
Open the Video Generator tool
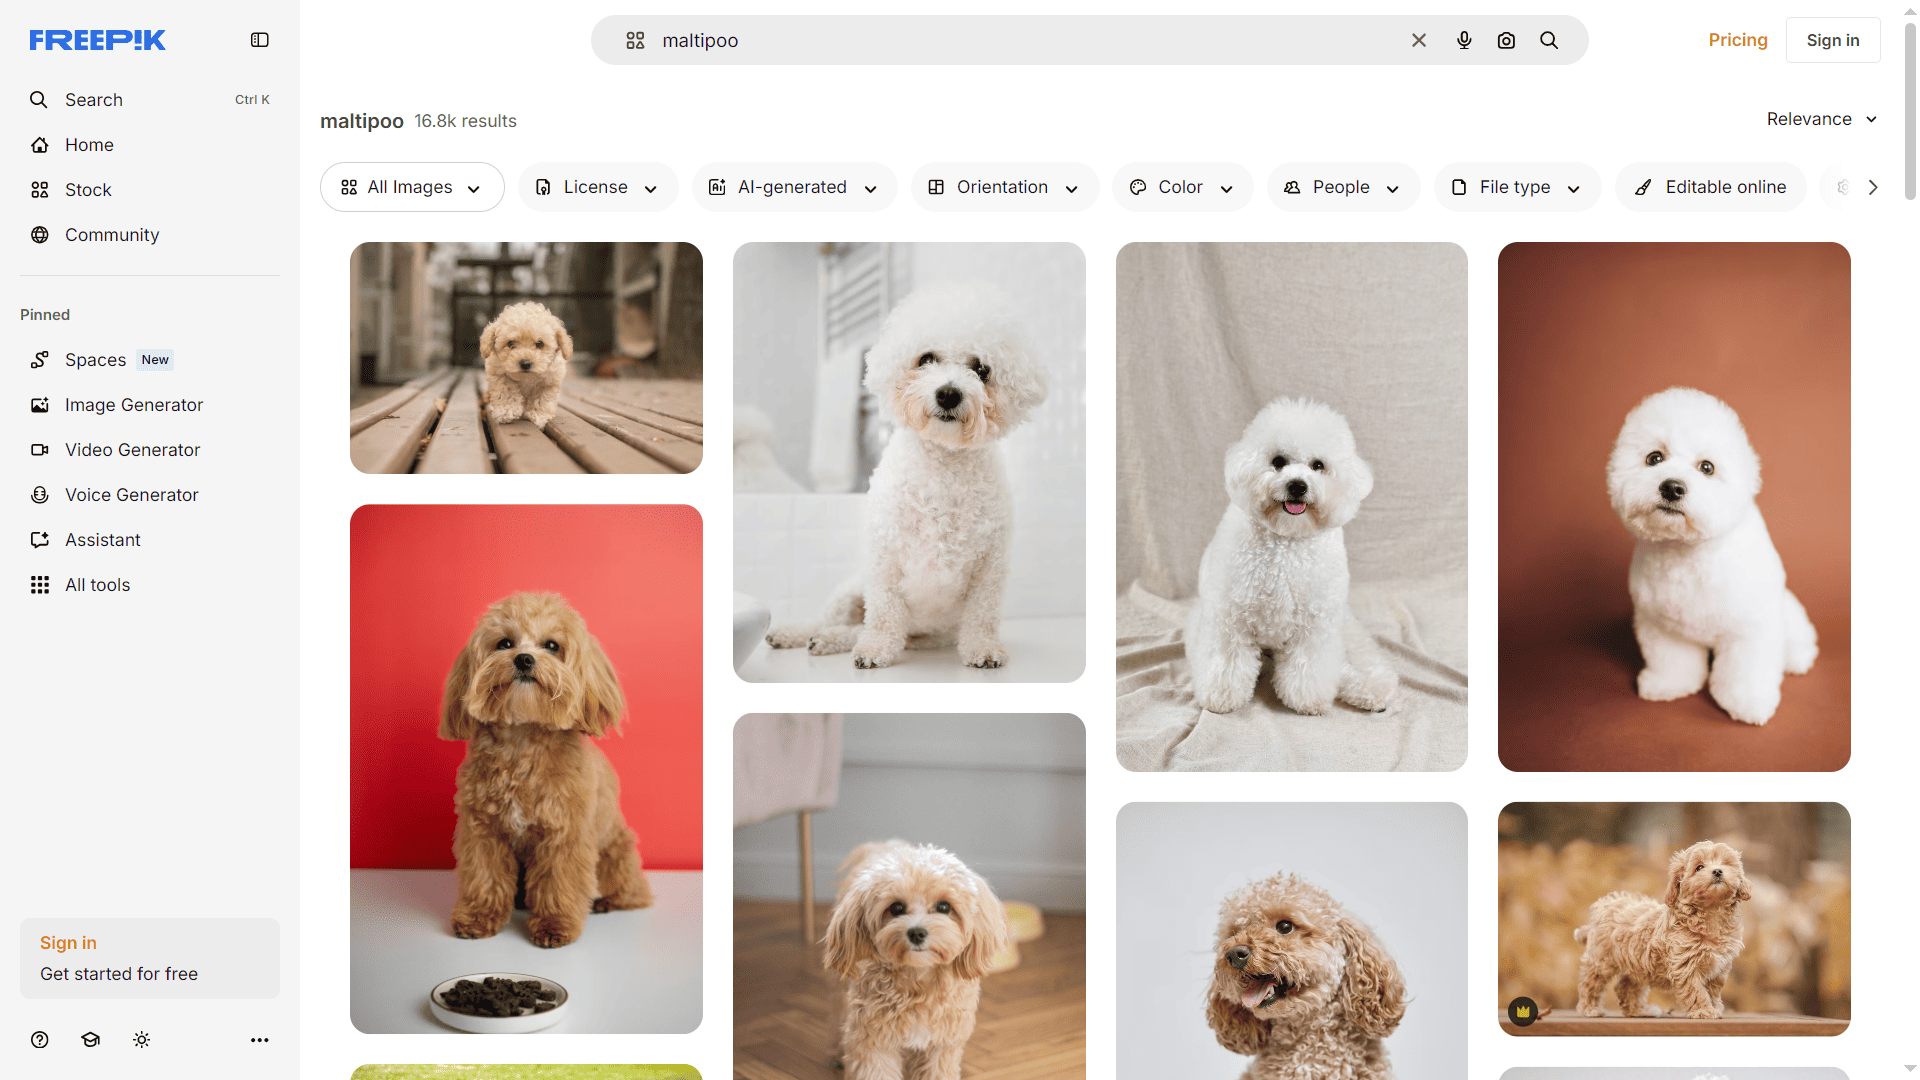coord(132,449)
